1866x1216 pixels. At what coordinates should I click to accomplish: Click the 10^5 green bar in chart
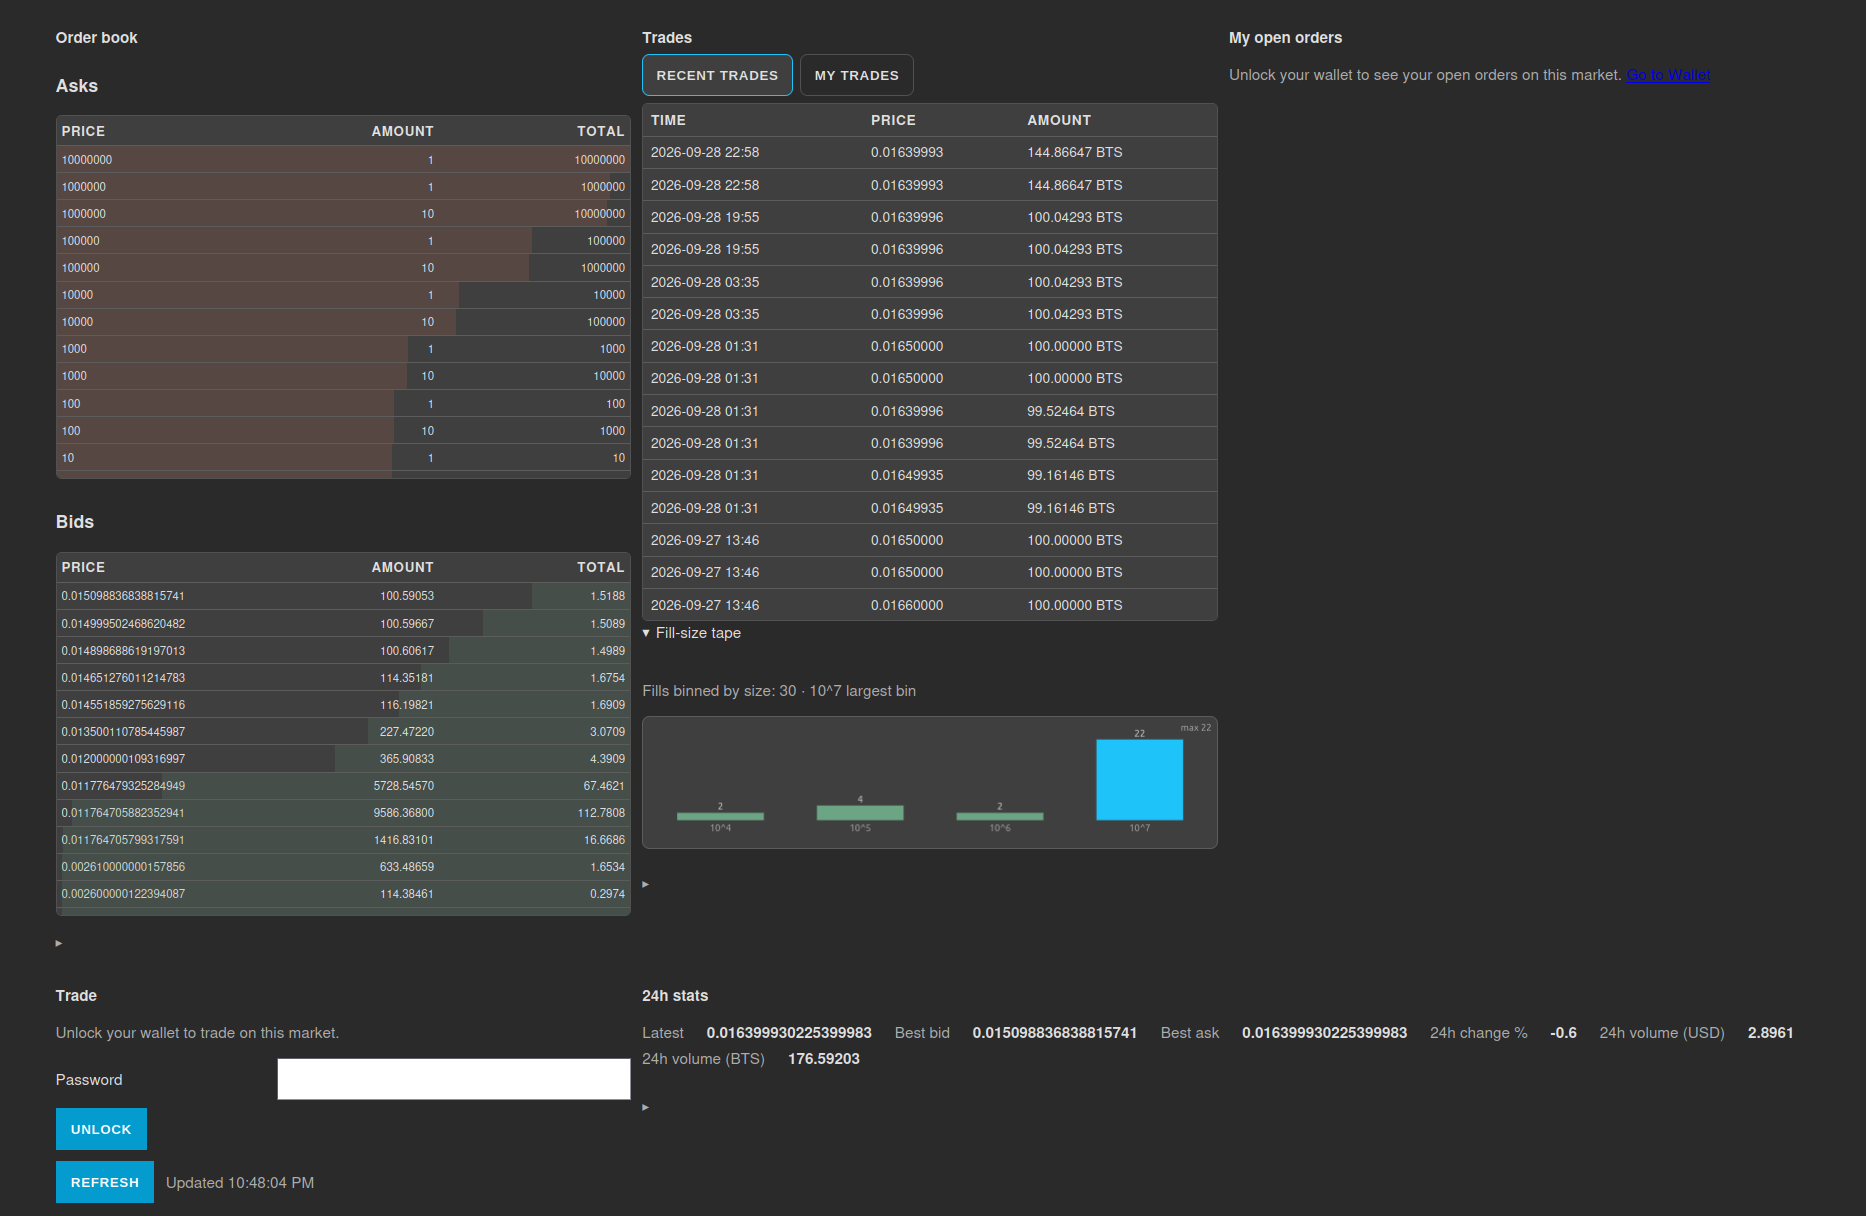860,813
